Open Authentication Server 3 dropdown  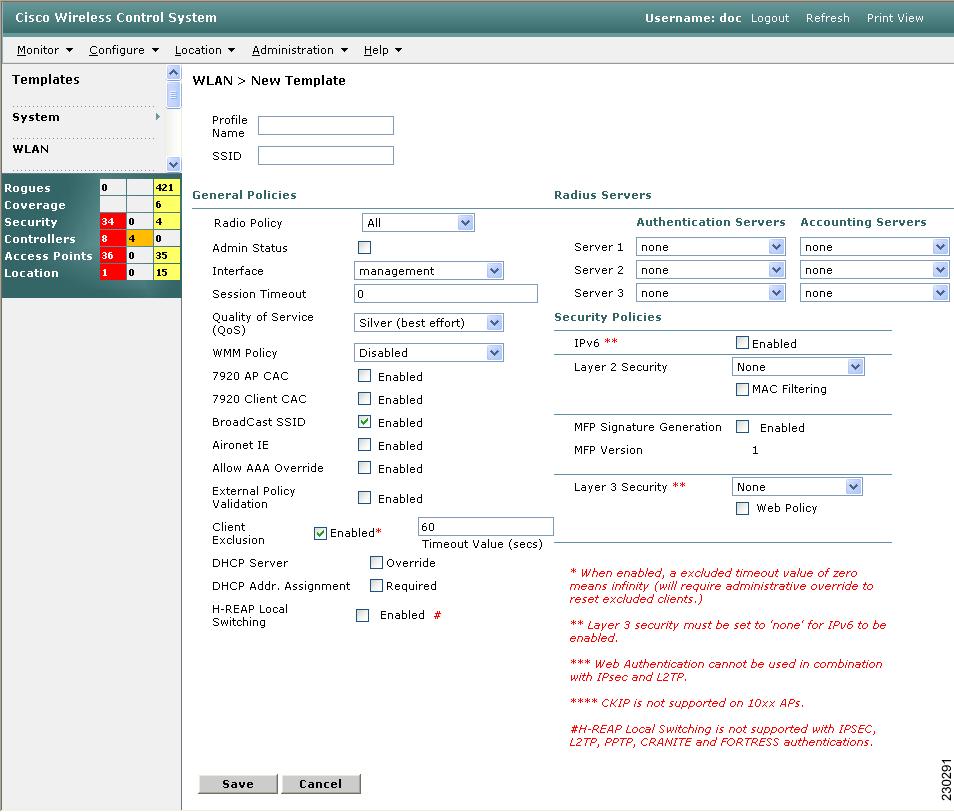click(710, 293)
